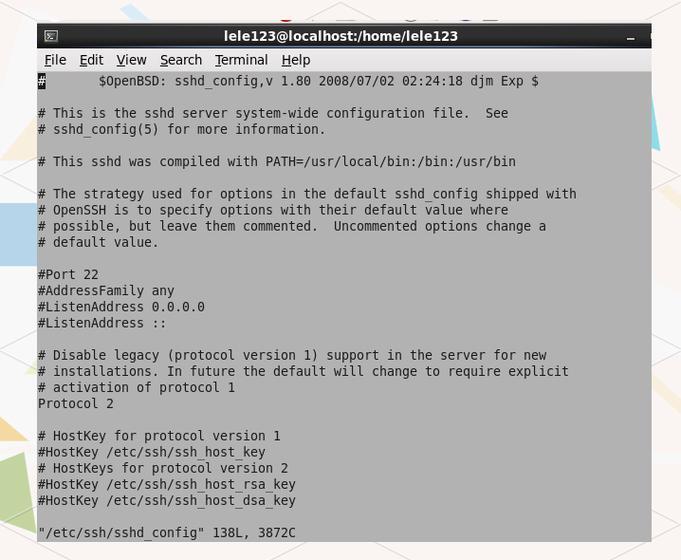Click the #Port 22 line
681x560 pixels.
[x=68, y=275]
